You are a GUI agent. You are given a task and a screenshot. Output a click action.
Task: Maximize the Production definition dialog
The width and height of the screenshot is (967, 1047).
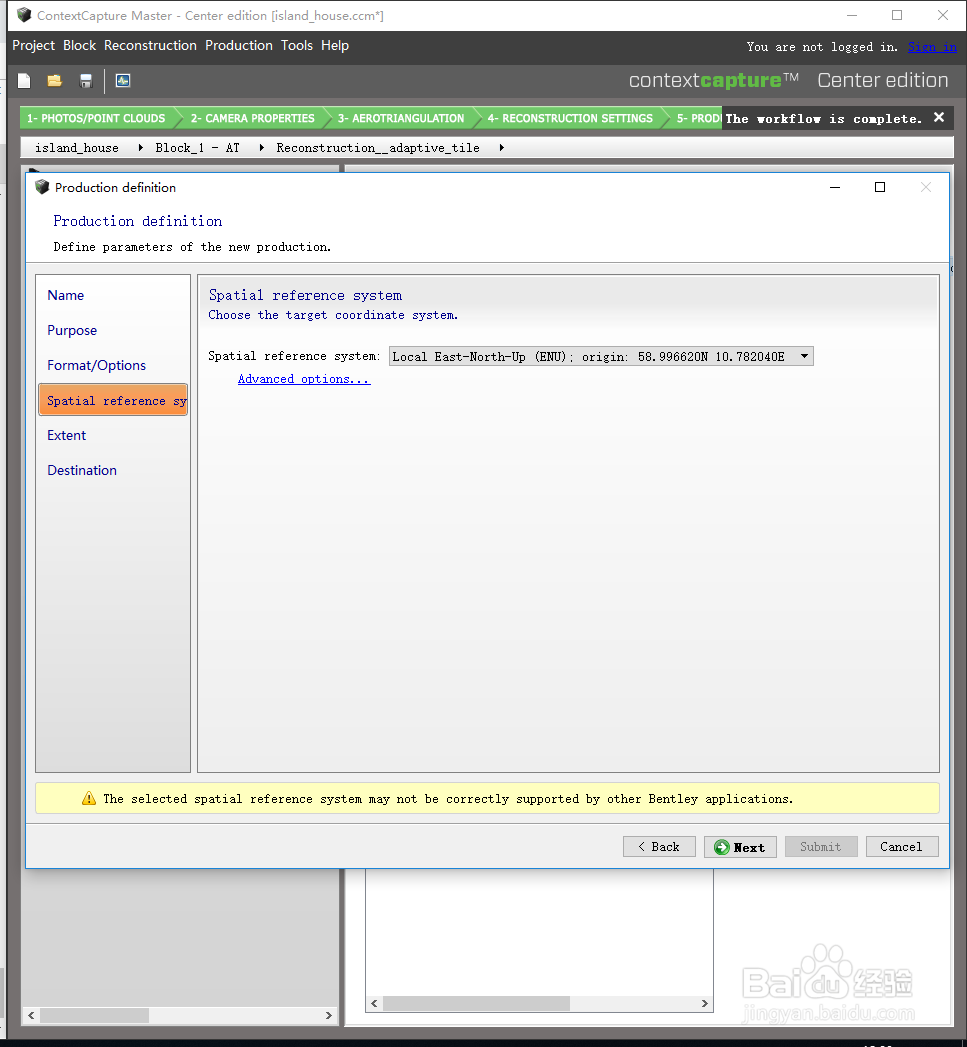[880, 187]
